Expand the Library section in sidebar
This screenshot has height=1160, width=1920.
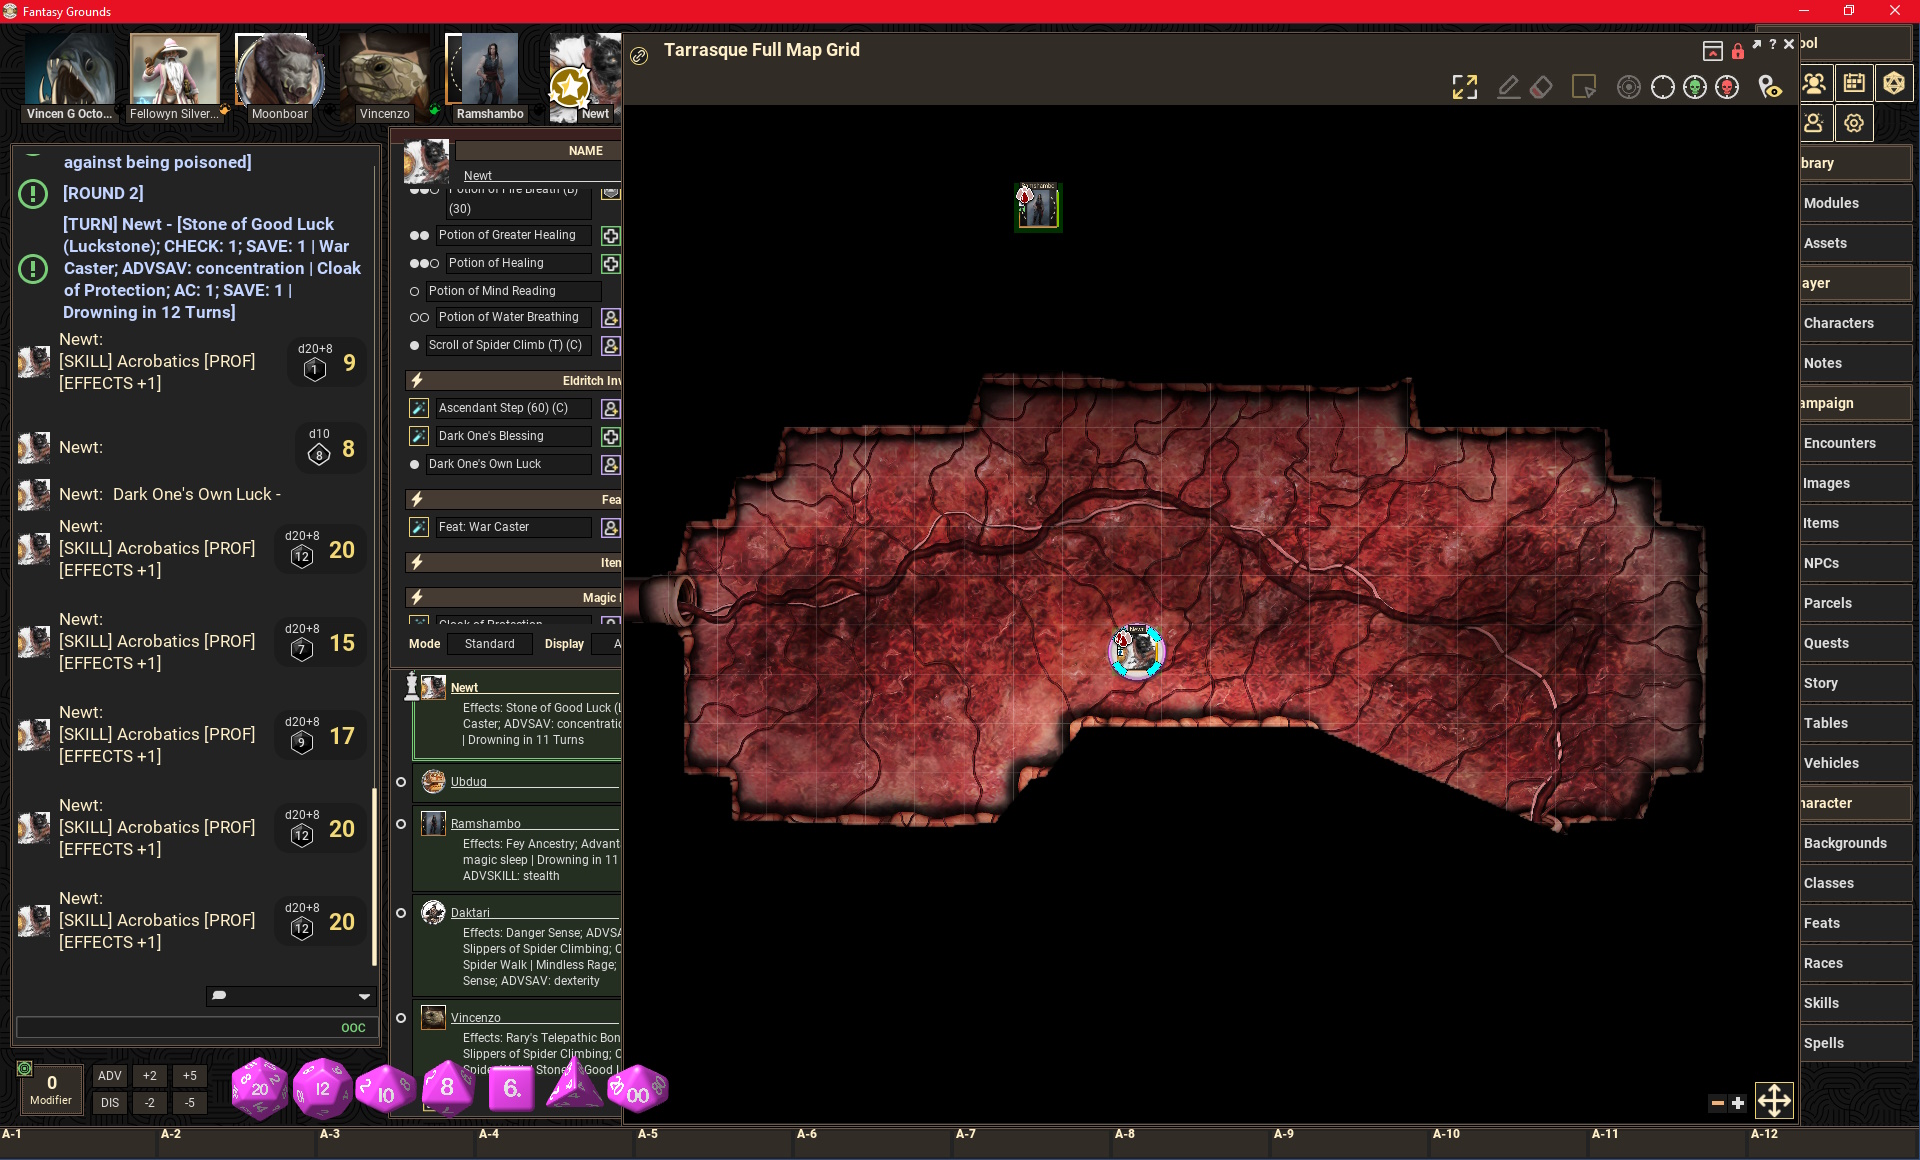pos(1856,163)
